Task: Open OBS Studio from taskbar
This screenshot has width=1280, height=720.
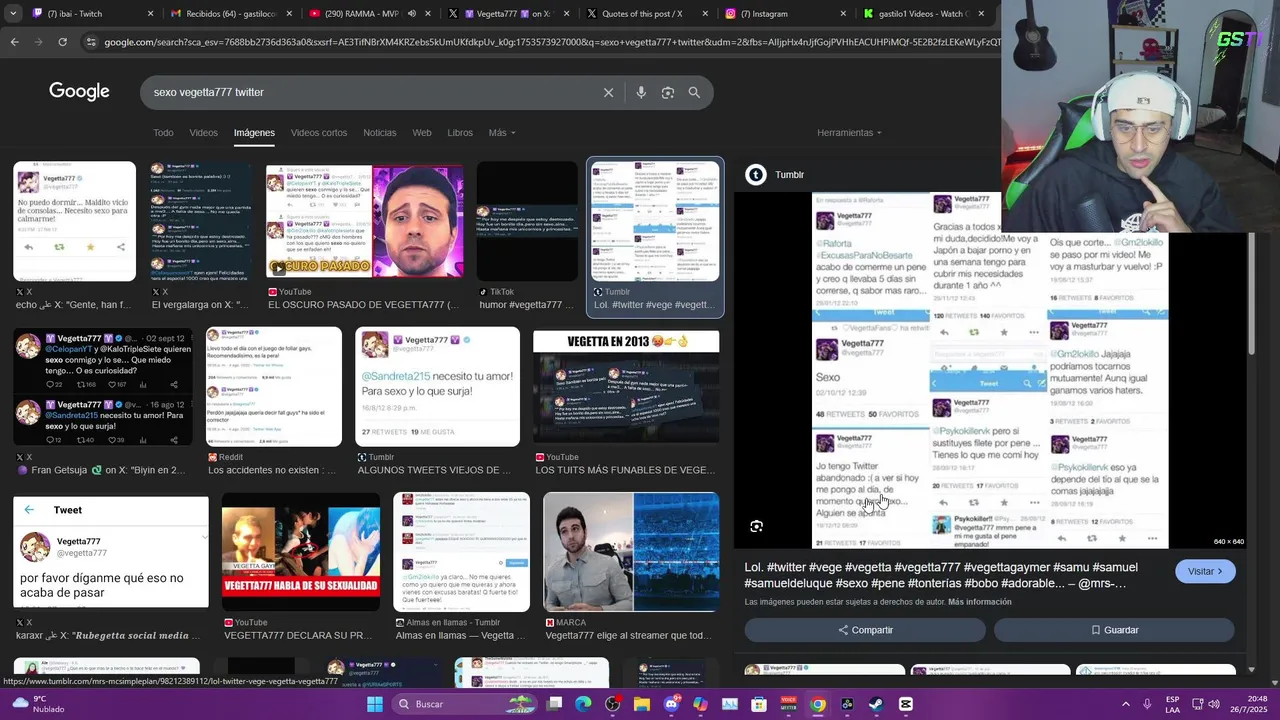Action: click(x=612, y=704)
